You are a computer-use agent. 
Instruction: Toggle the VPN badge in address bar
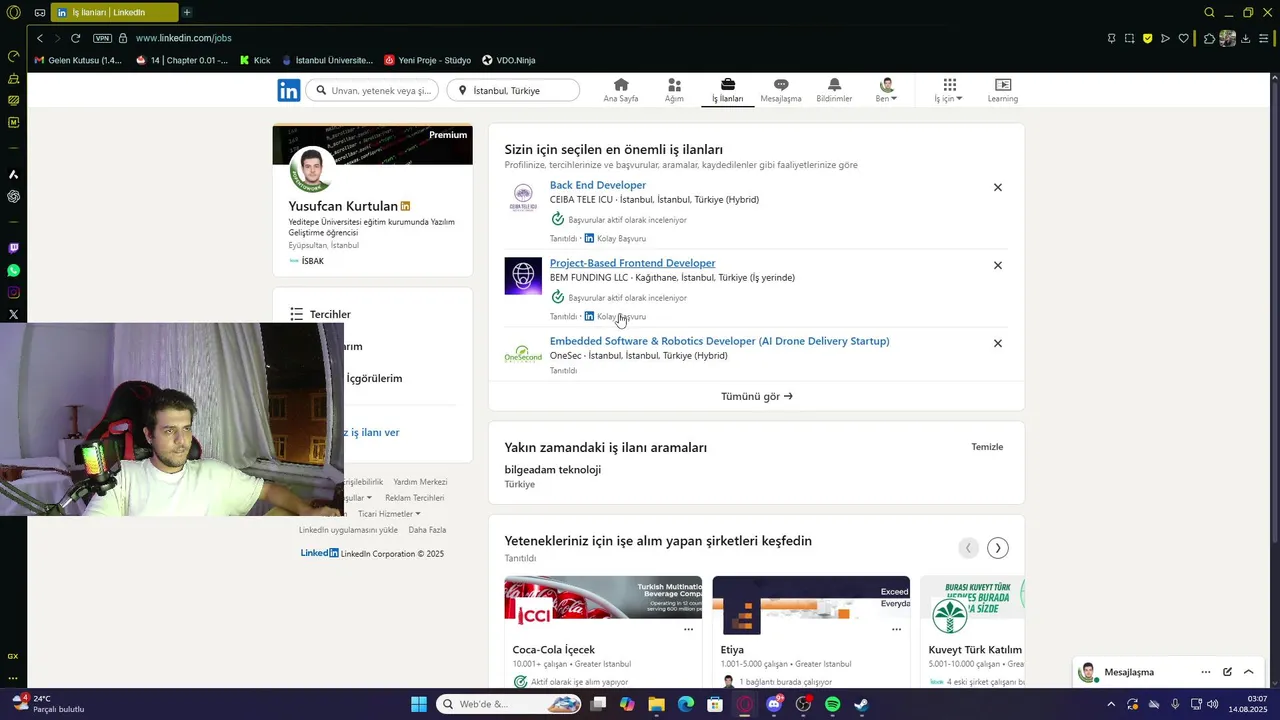coord(102,38)
